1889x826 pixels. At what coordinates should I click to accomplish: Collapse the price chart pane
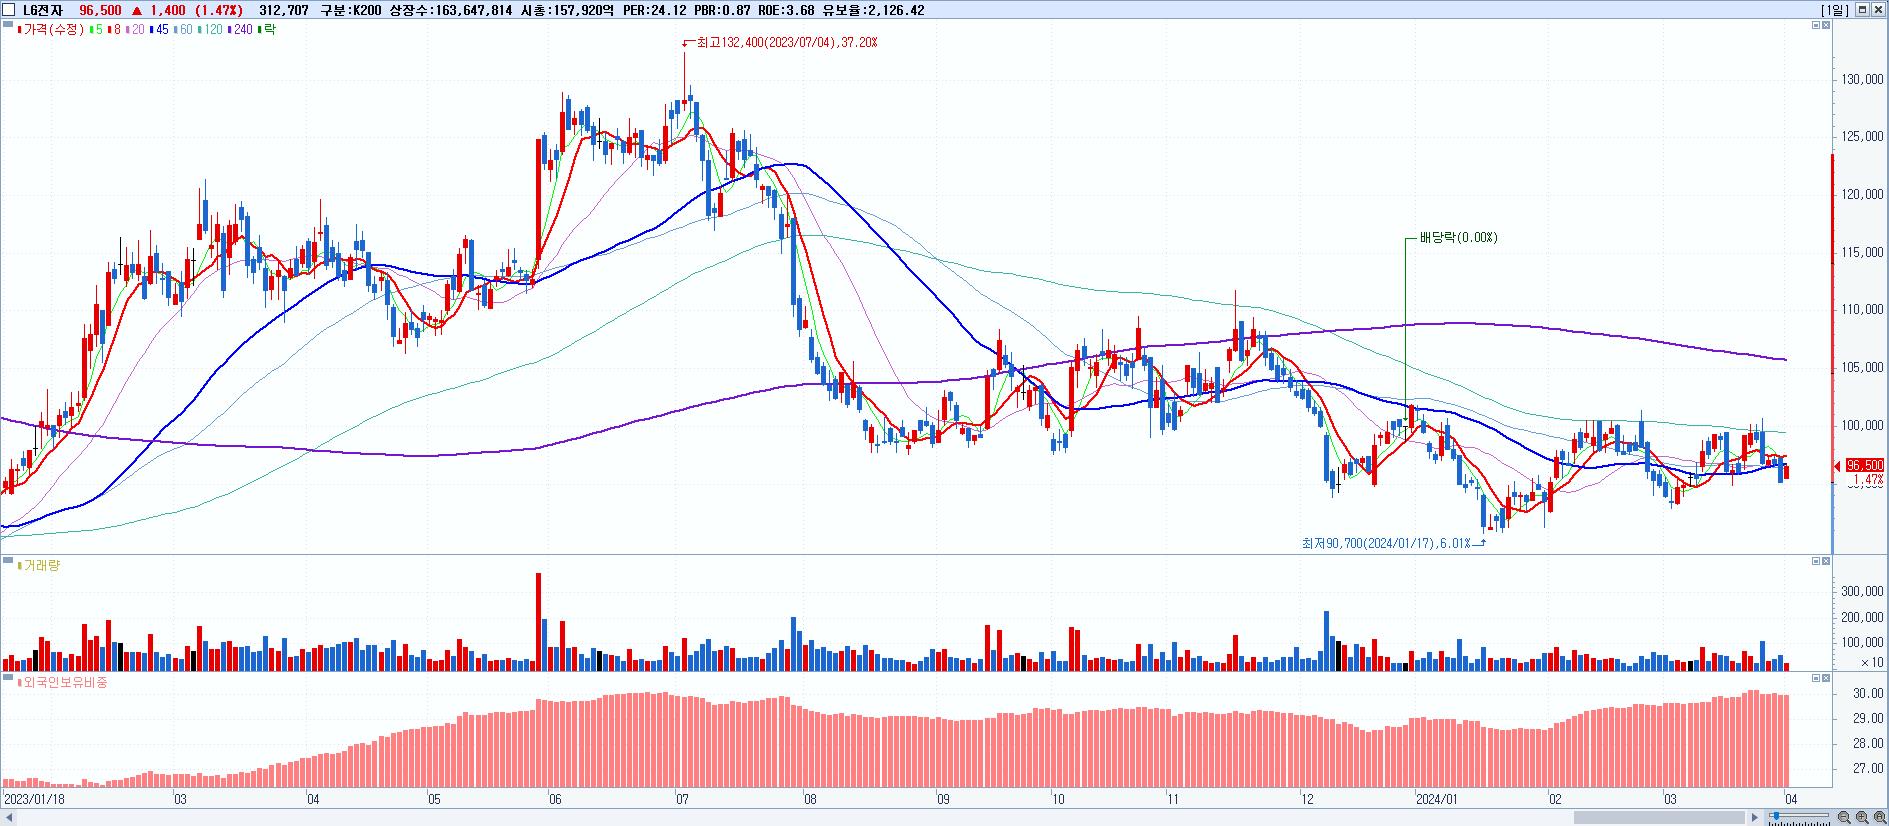[x=1816, y=25]
